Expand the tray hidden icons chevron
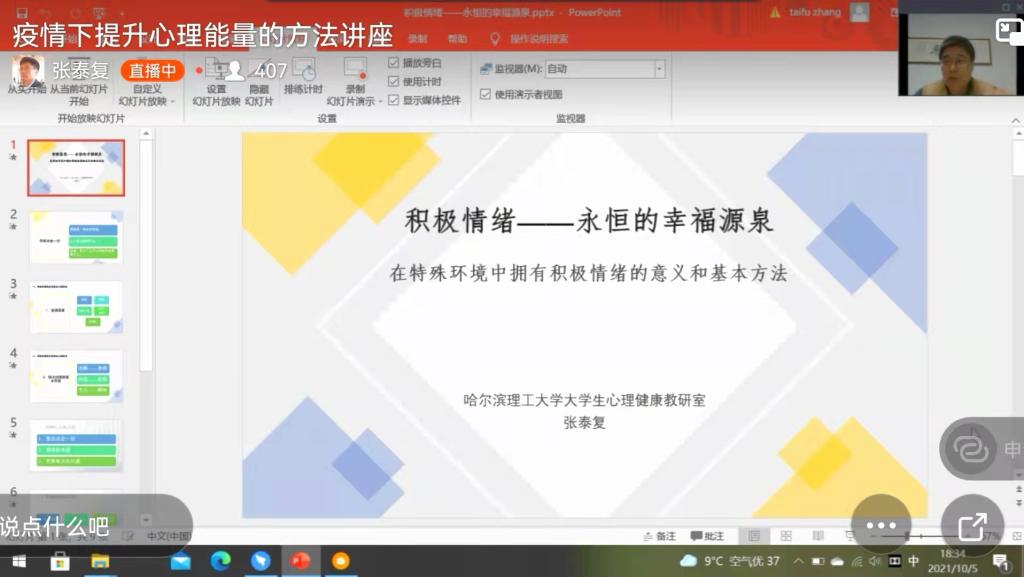This screenshot has height=577, width=1024. [799, 561]
